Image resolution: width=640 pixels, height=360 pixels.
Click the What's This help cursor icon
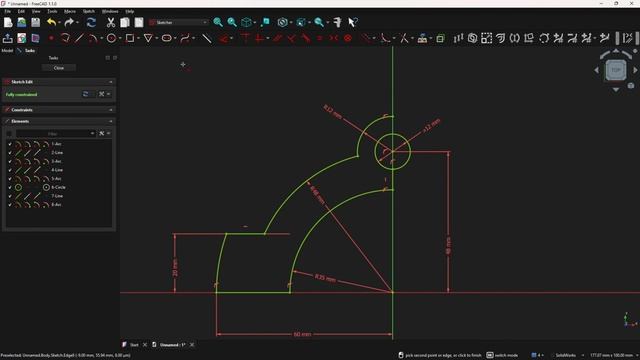(x=353, y=22)
